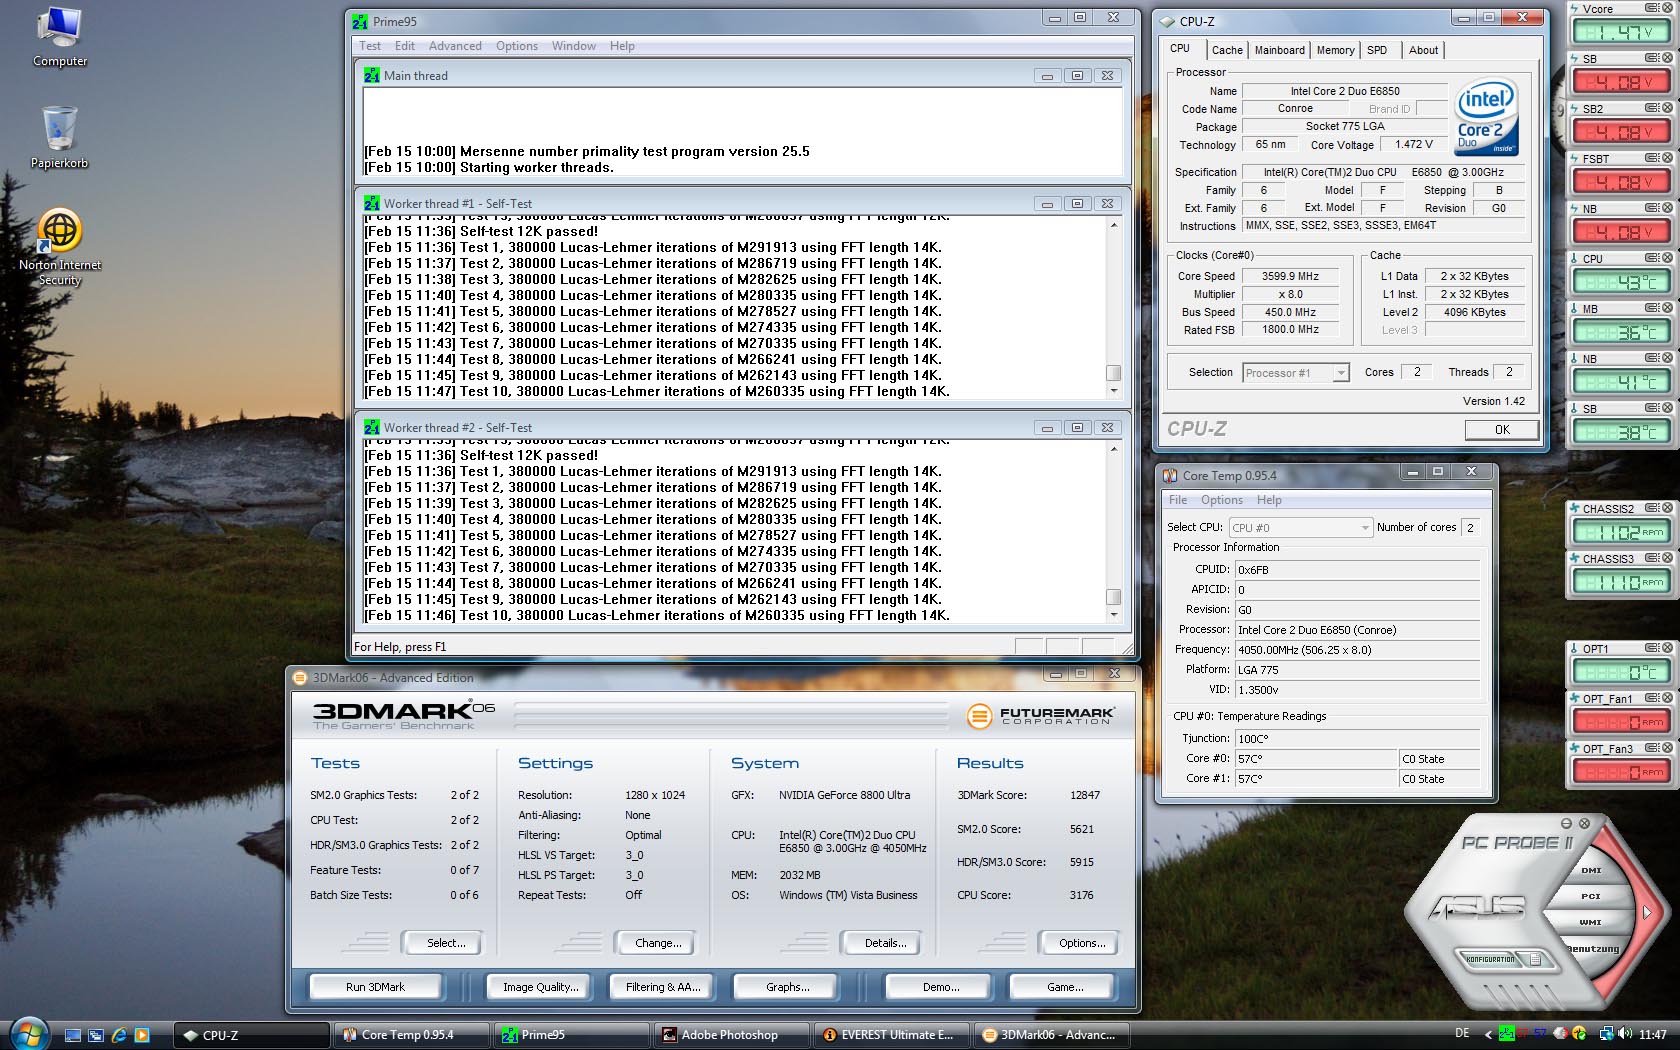Click Select button under Tests in 3DMark06
The height and width of the screenshot is (1050, 1680).
(x=445, y=943)
